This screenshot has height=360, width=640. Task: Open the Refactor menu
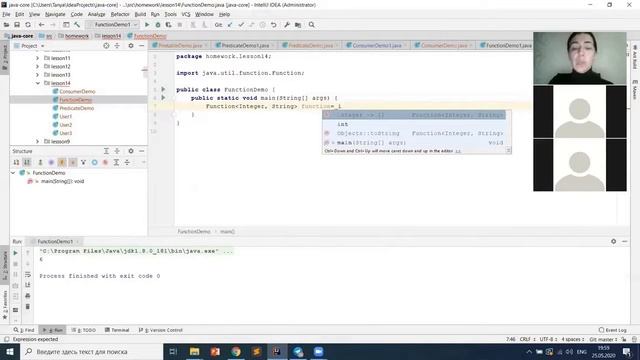pyautogui.click(x=120, y=14)
